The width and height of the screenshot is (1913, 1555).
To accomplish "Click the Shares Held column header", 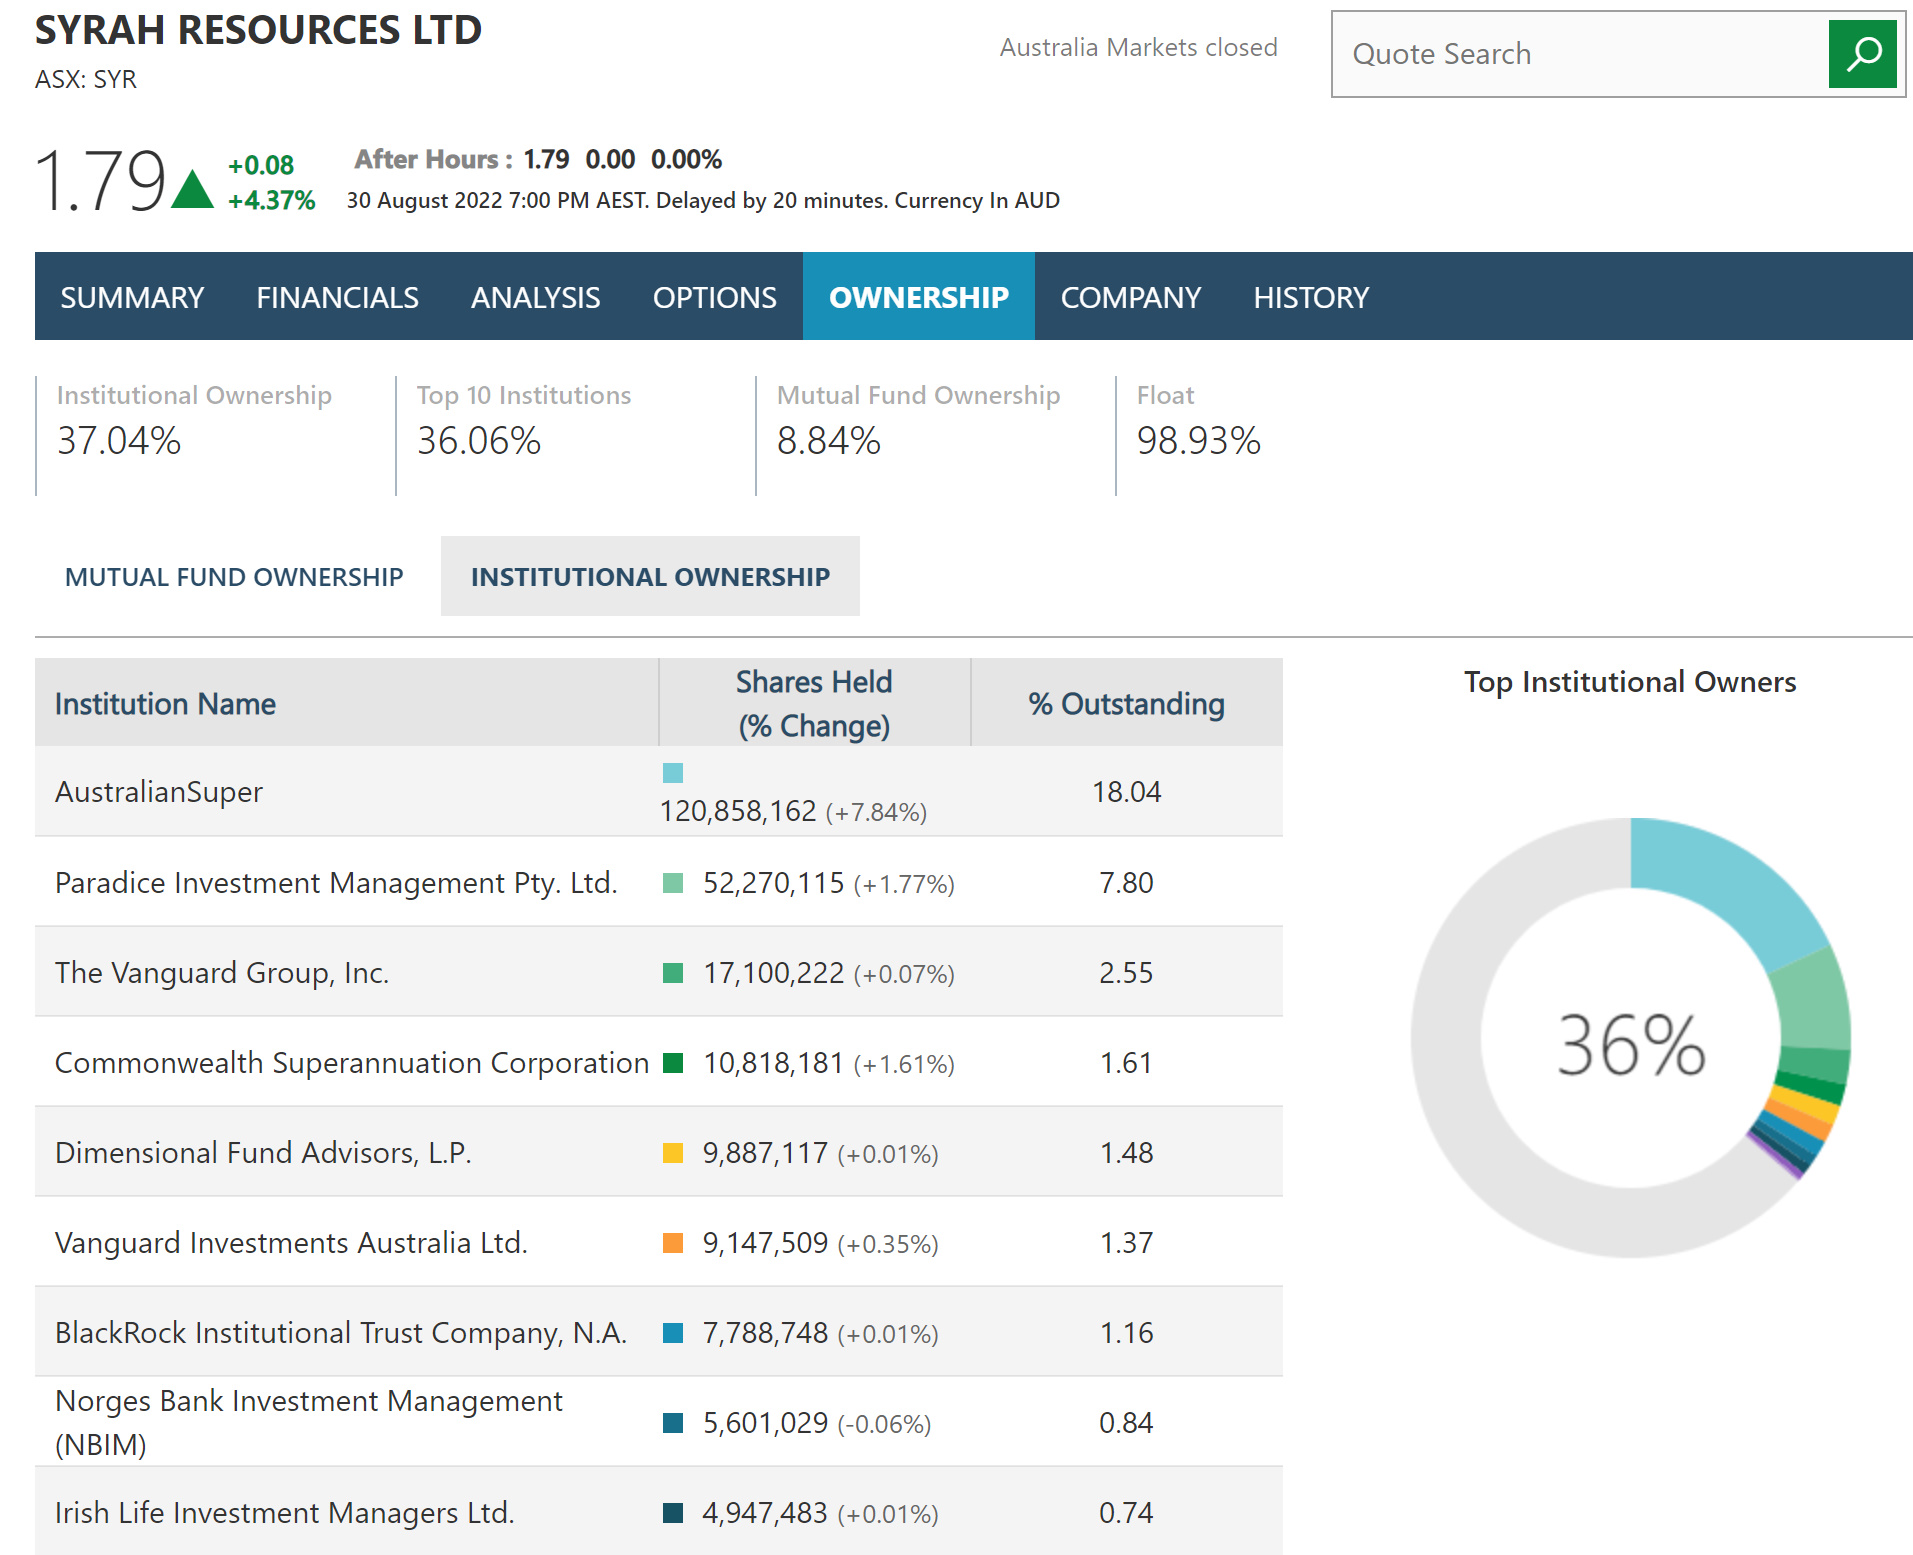I will pos(814,703).
